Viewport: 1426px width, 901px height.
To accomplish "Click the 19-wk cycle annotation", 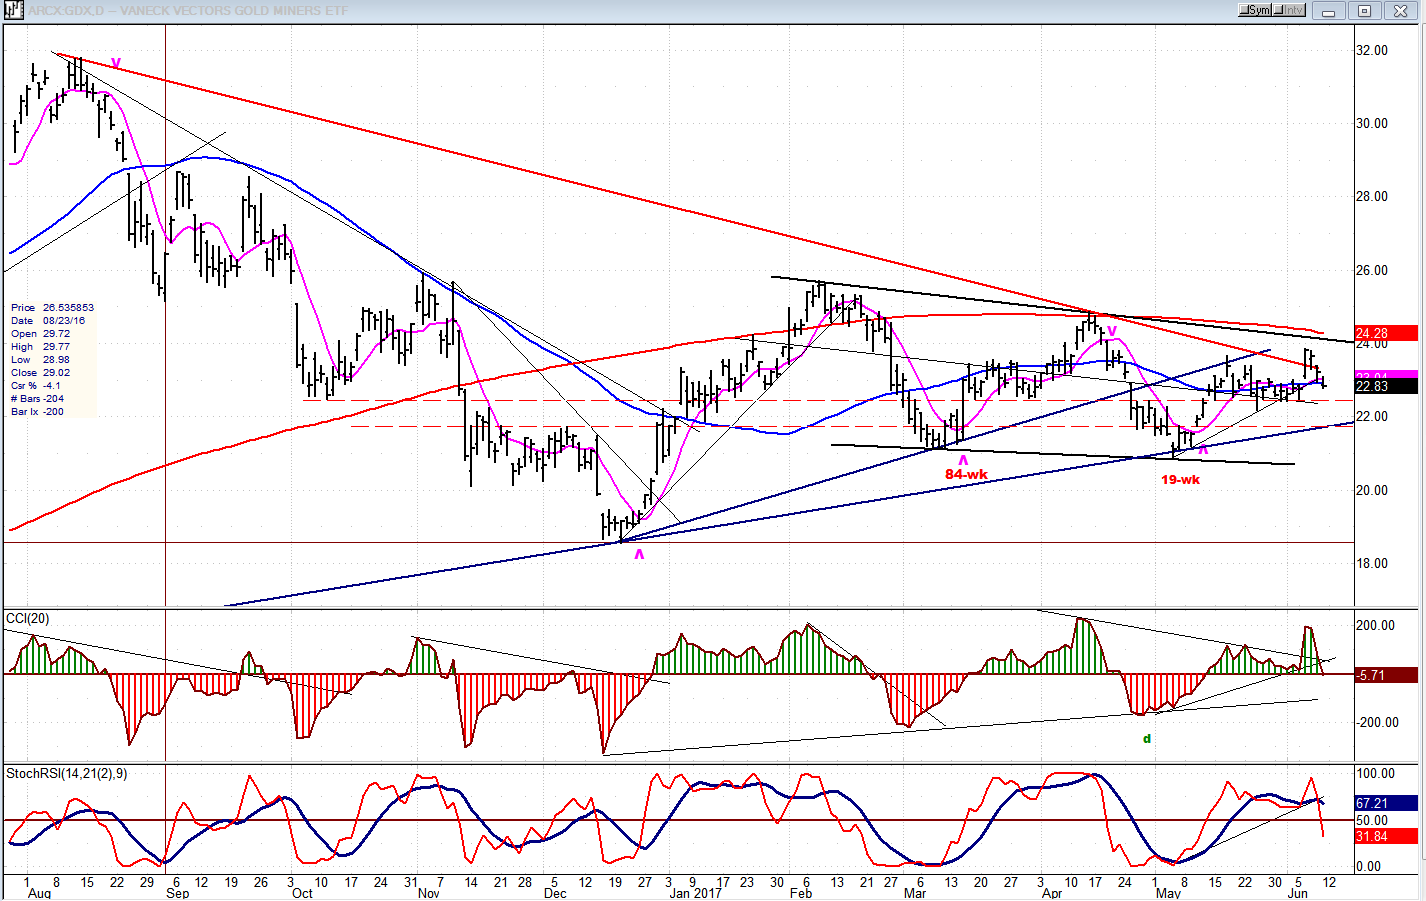I will [1180, 480].
